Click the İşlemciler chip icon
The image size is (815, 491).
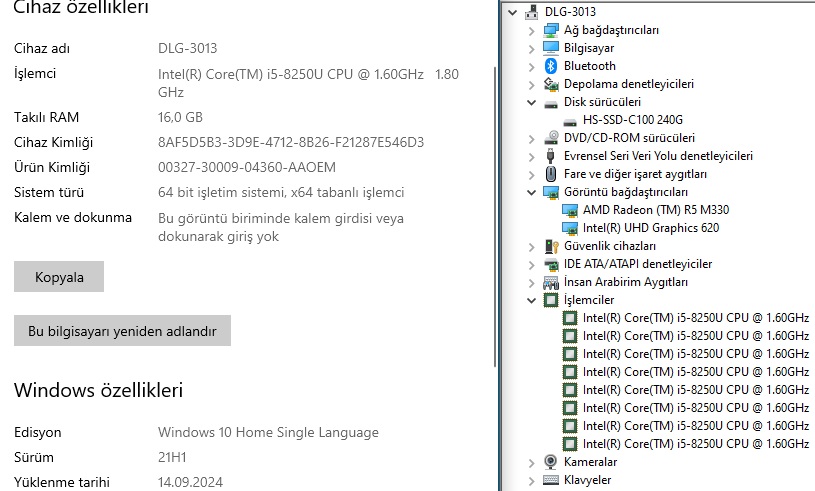click(x=551, y=300)
